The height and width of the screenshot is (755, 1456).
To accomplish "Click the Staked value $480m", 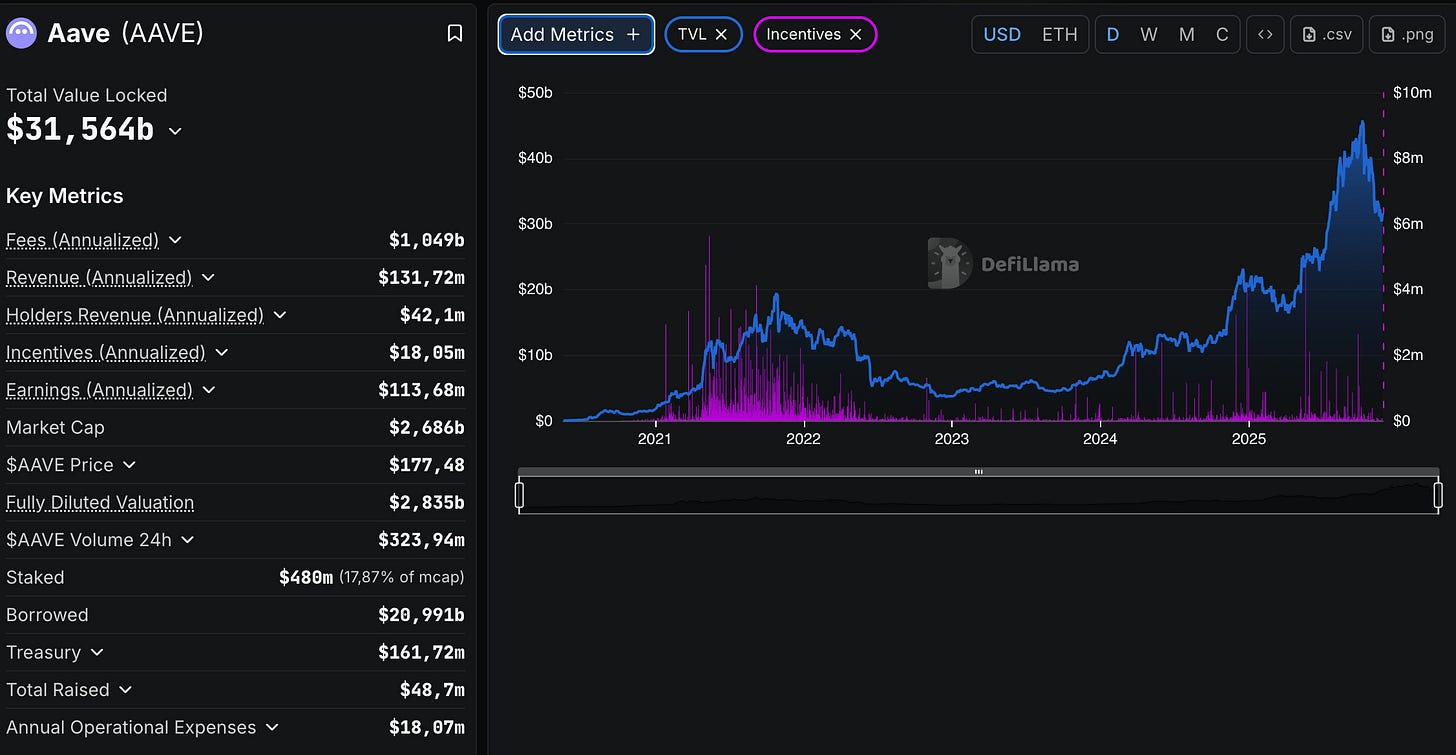I will pyautogui.click(x=306, y=577).
